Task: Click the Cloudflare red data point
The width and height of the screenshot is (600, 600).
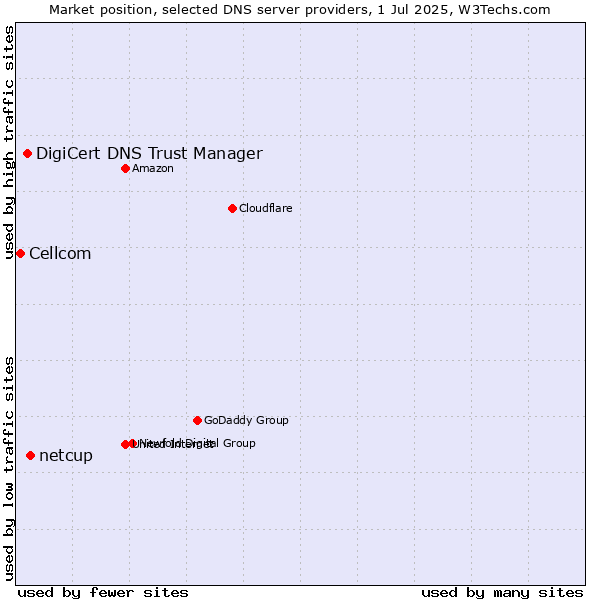Action: tap(232, 209)
